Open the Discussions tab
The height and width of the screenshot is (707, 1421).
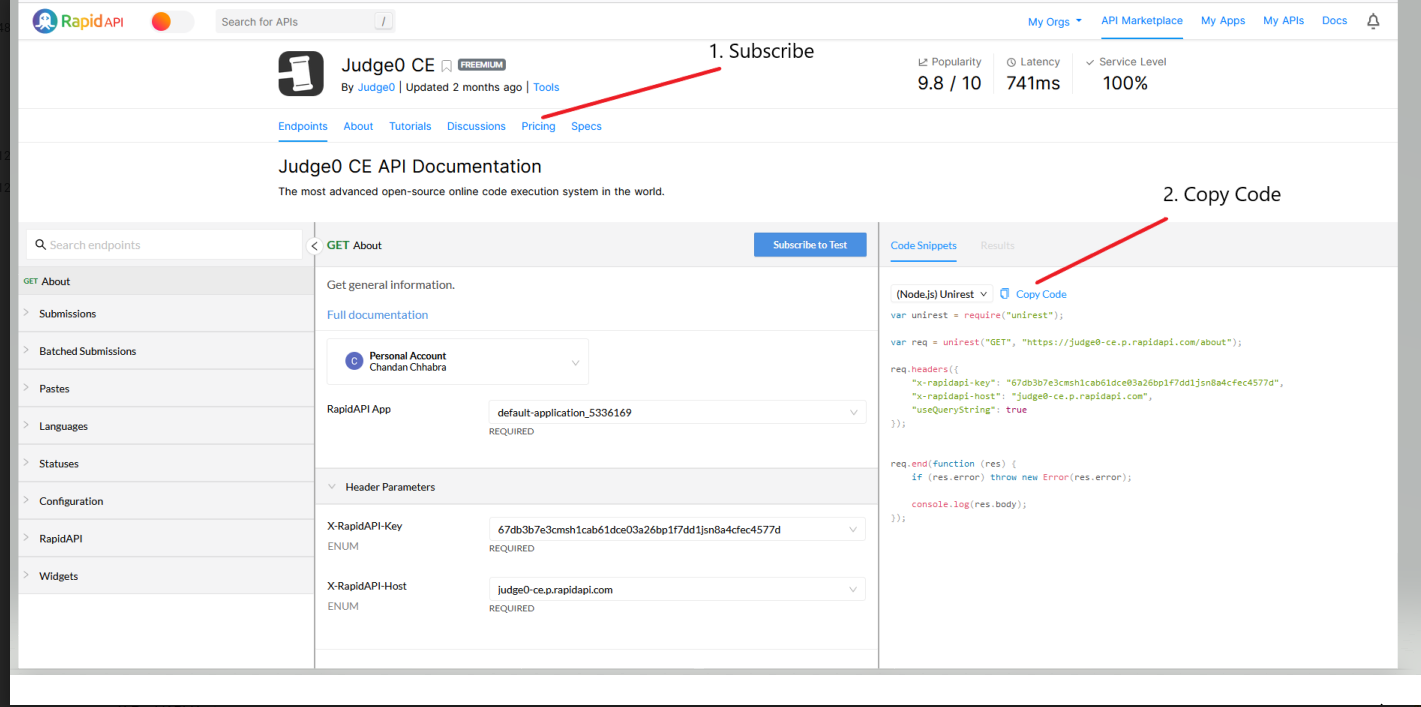476,126
